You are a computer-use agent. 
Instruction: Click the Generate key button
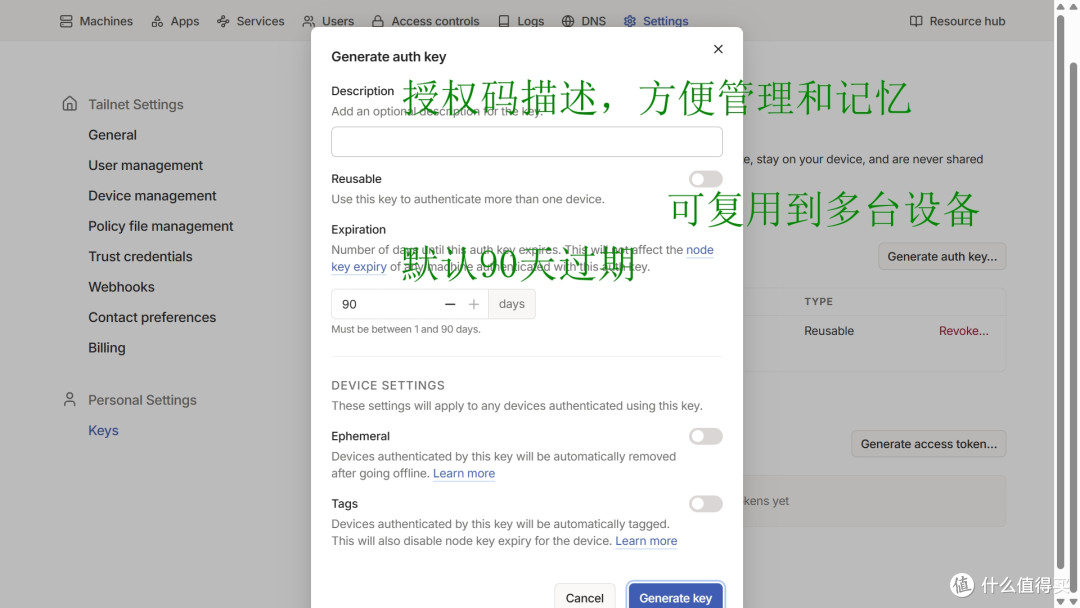(675, 596)
